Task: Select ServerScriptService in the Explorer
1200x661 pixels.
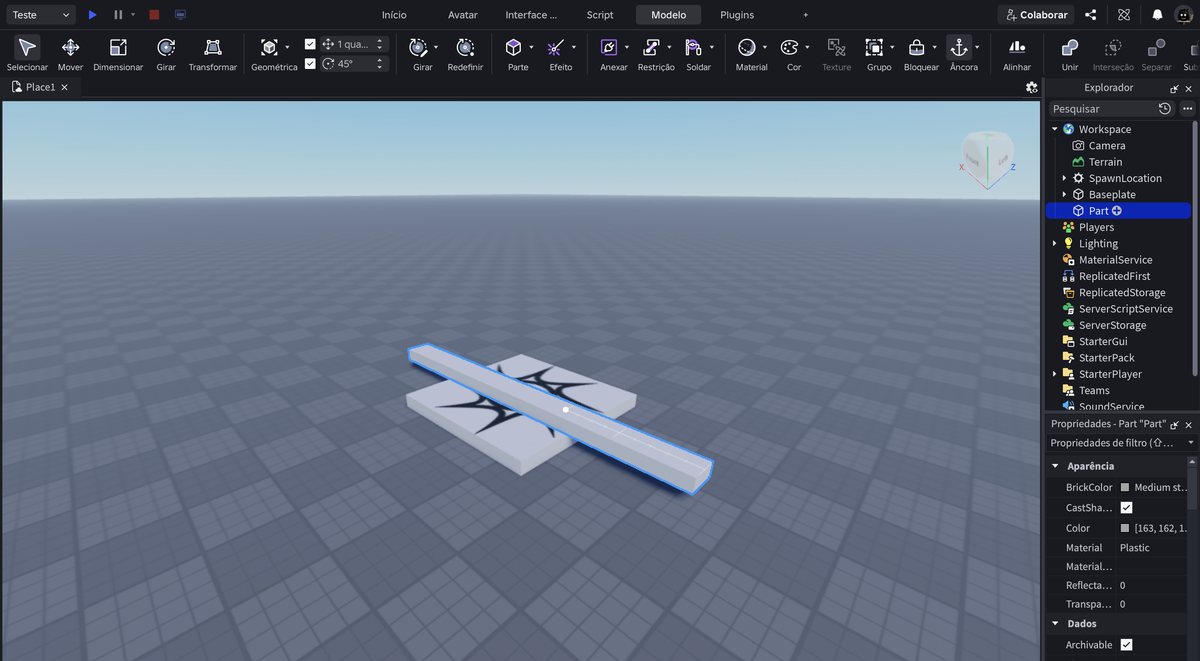Action: (x=1125, y=309)
